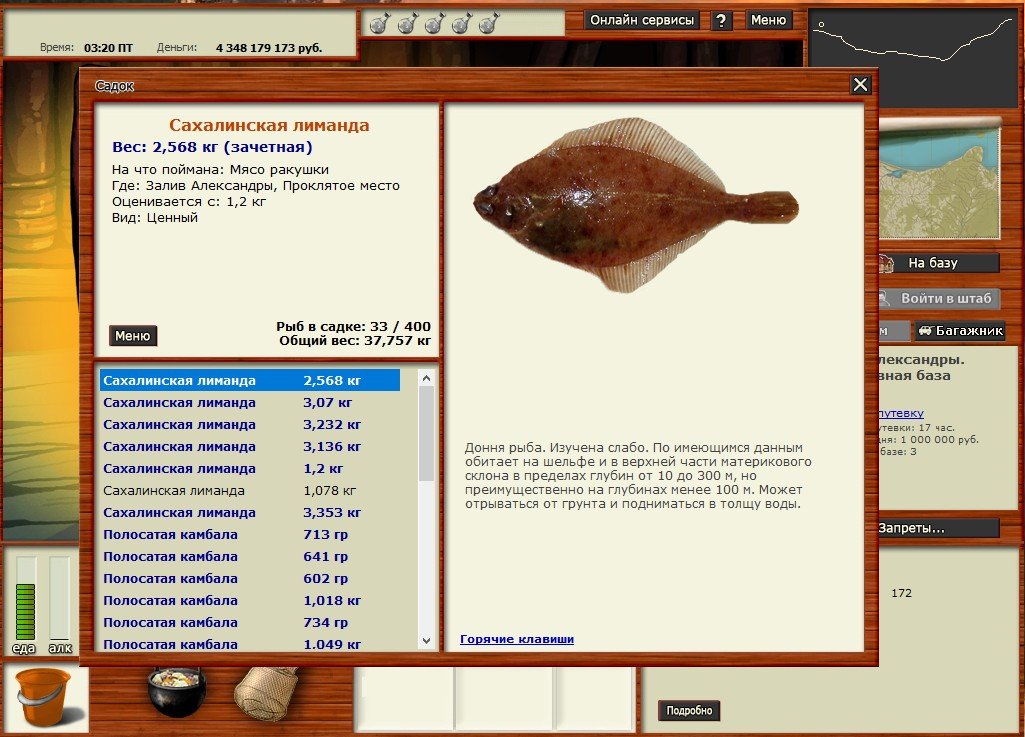Click the first flask icon in top bar
This screenshot has height=737, width=1025.
(x=379, y=24)
